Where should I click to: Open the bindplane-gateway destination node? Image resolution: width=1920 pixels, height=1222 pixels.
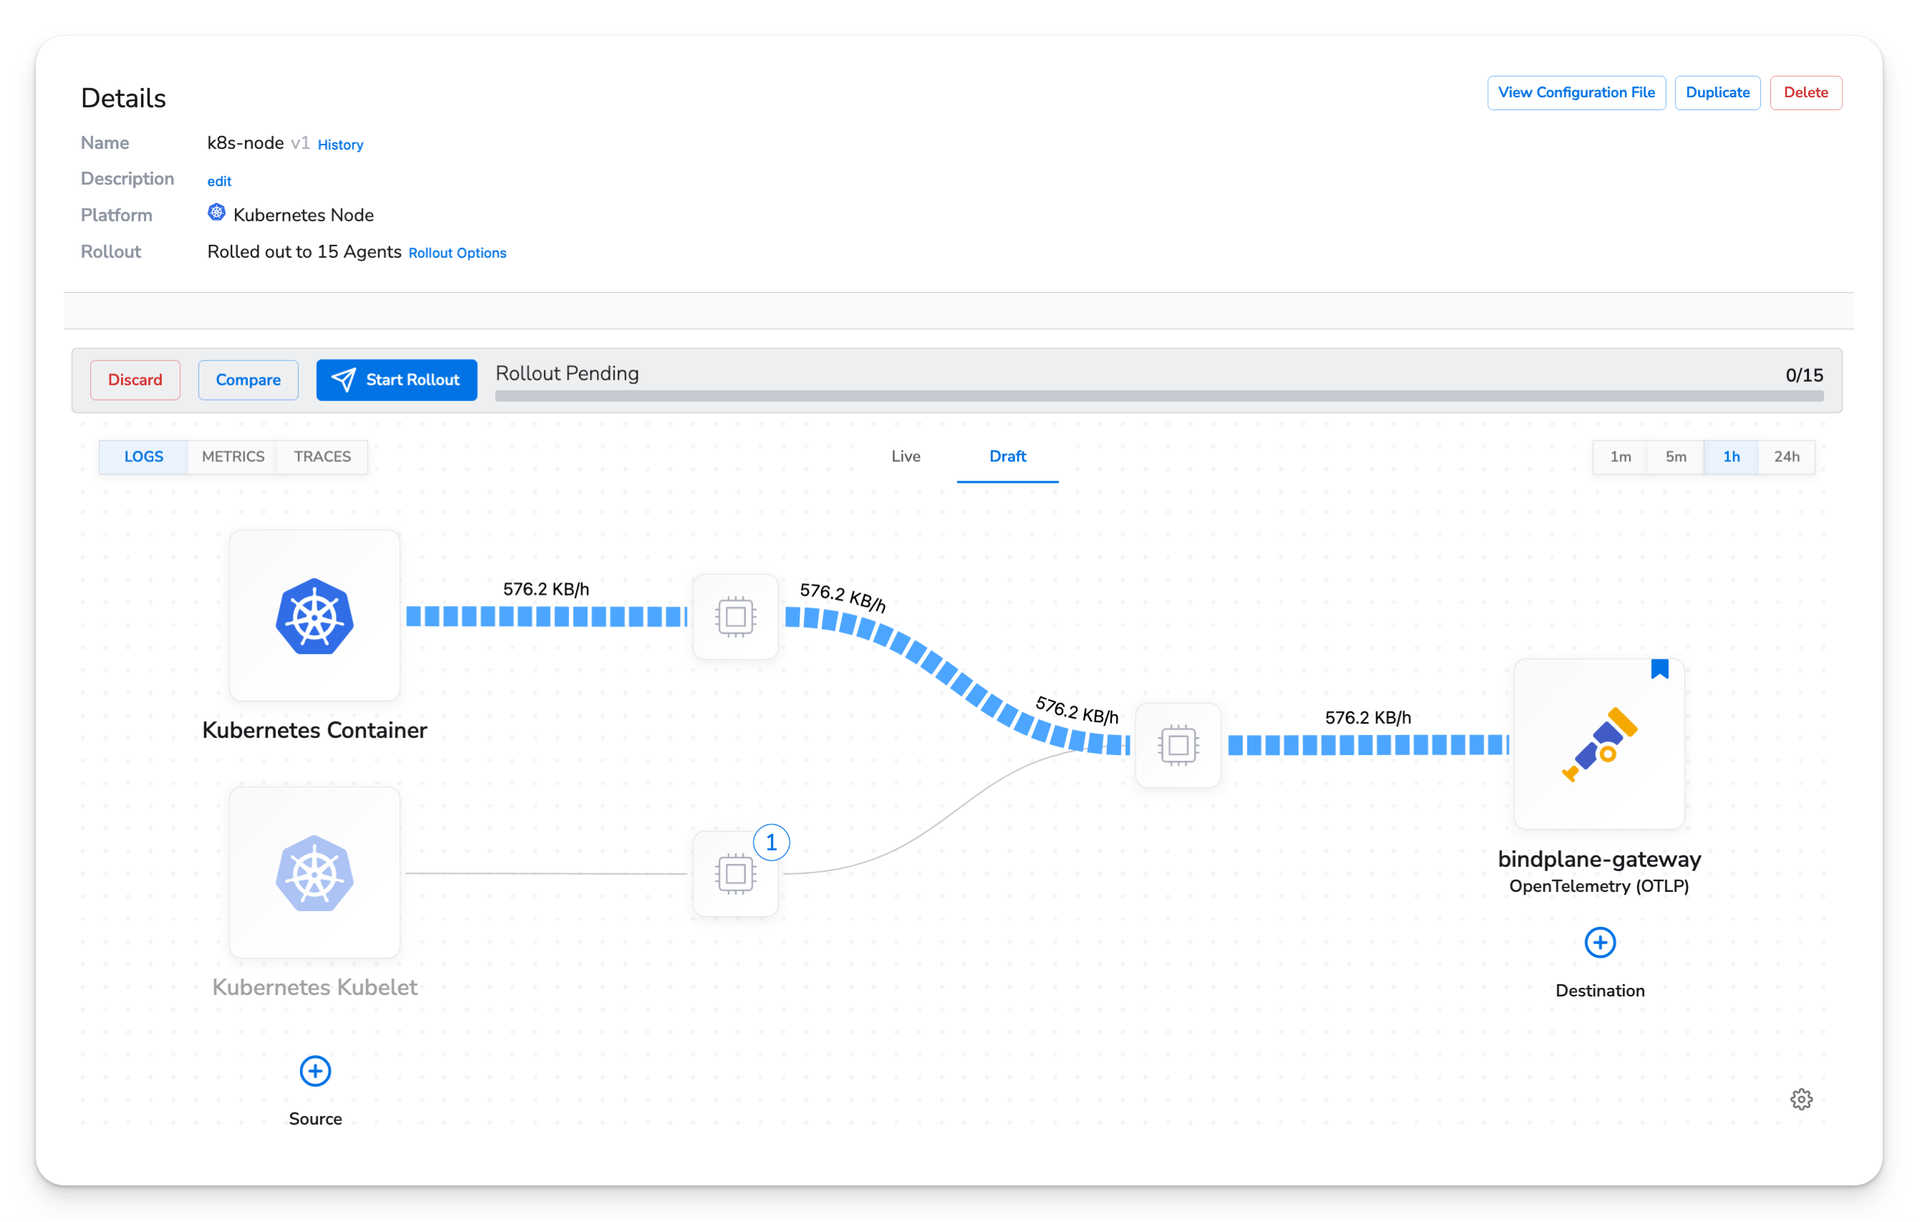[x=1599, y=744]
